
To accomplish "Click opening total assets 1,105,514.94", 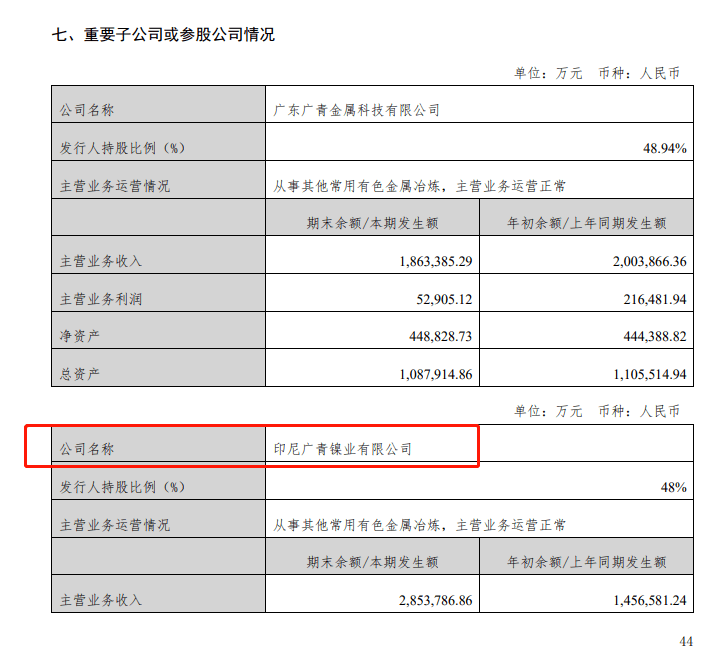I will (649, 375).
